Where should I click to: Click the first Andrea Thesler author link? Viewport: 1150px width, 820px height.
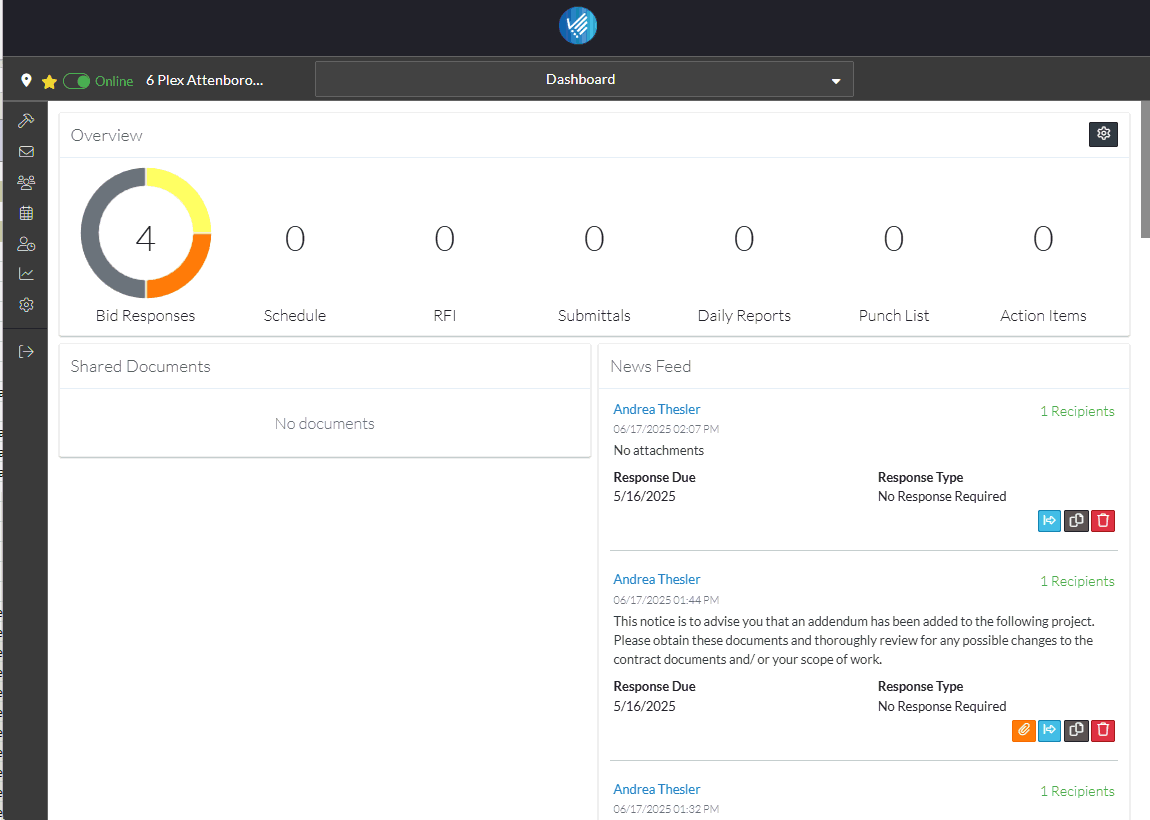point(656,409)
